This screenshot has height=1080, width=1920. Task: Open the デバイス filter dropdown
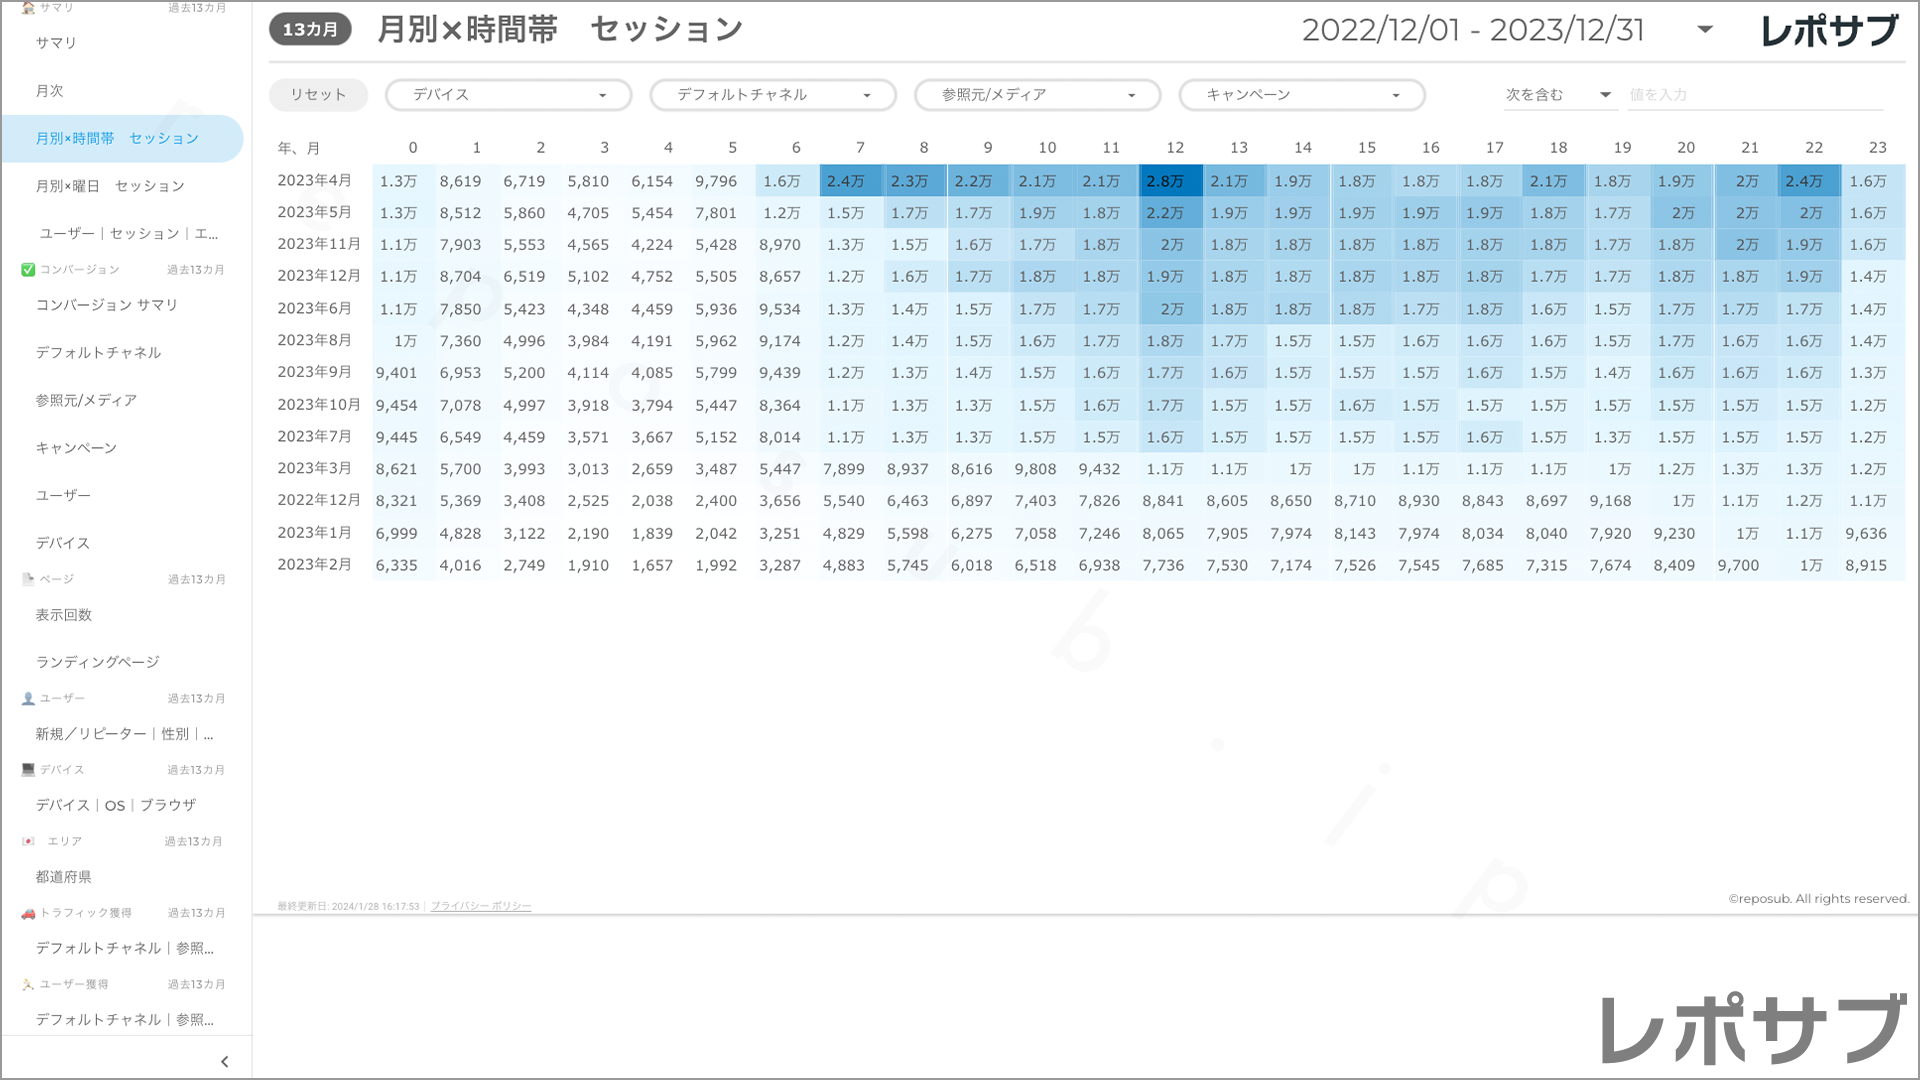coord(508,95)
